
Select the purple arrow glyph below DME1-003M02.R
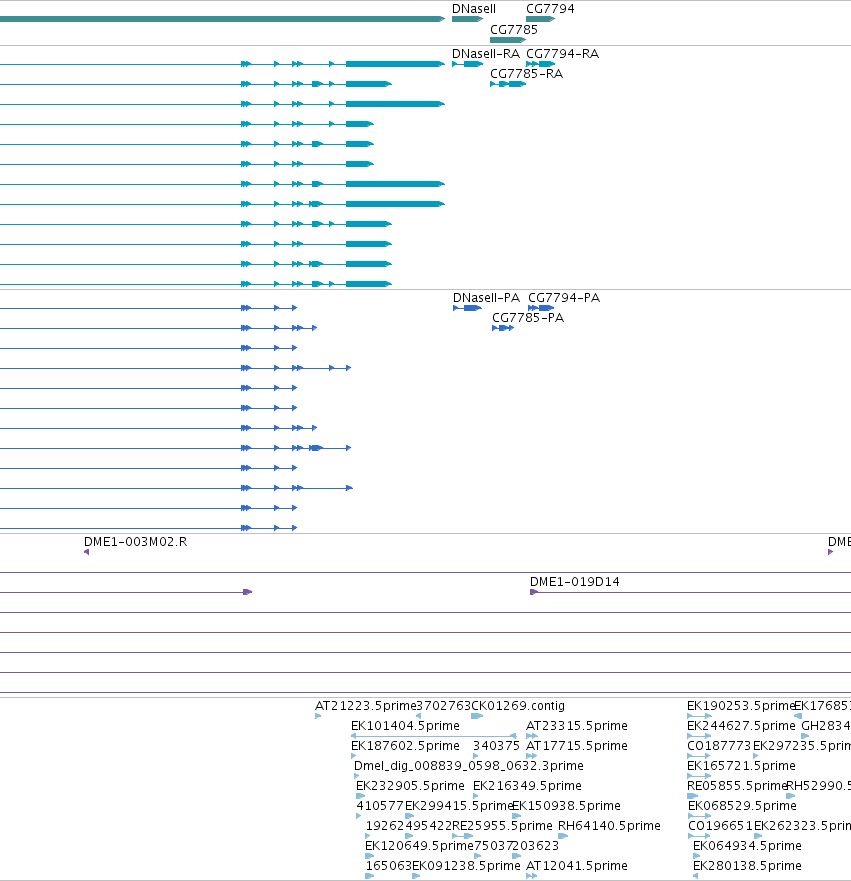point(87,552)
